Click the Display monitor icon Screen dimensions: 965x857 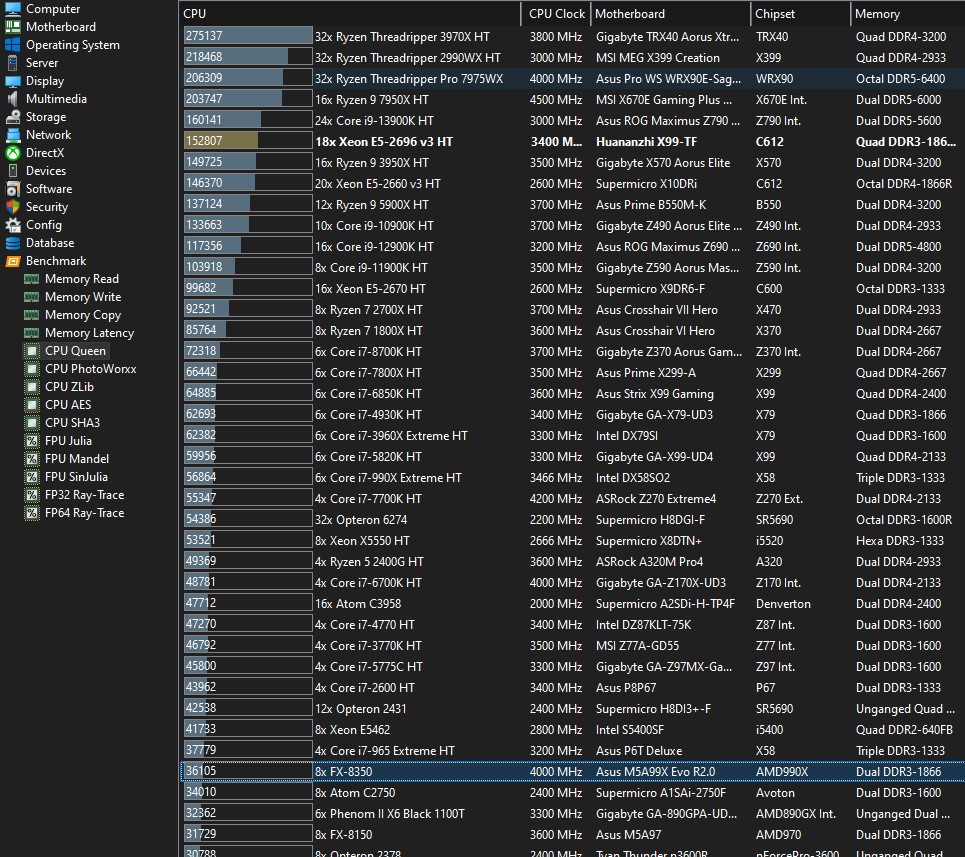[13, 81]
